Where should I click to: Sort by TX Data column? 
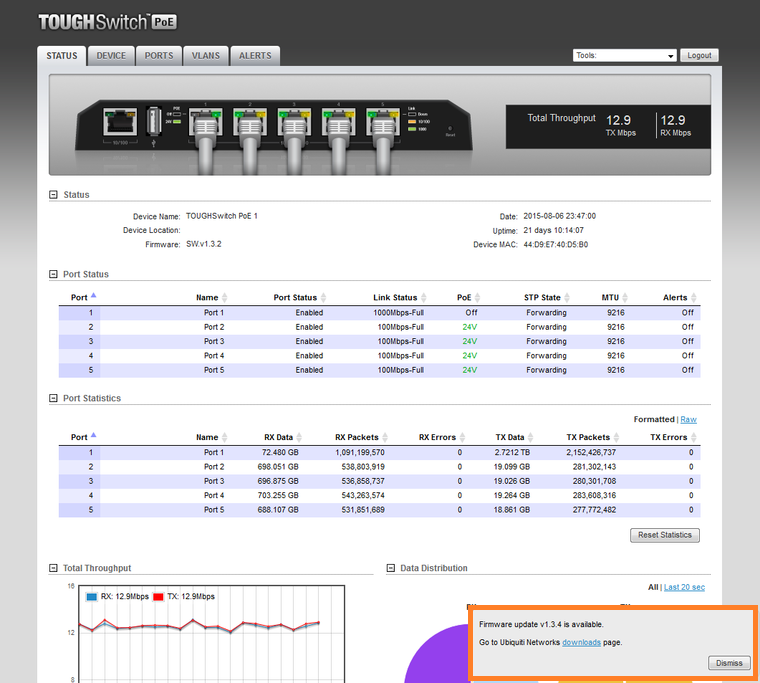(514, 437)
